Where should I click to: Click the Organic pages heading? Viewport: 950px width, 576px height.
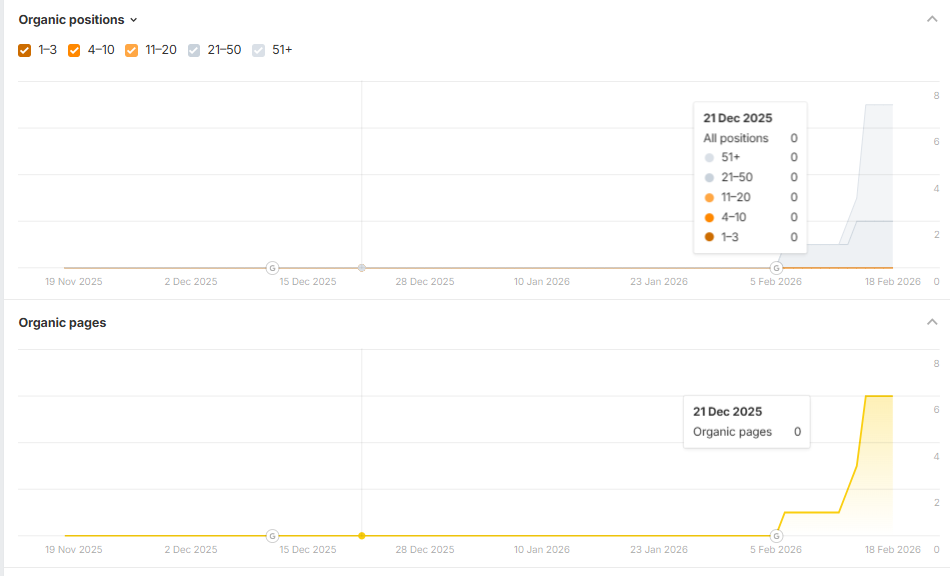tap(62, 323)
